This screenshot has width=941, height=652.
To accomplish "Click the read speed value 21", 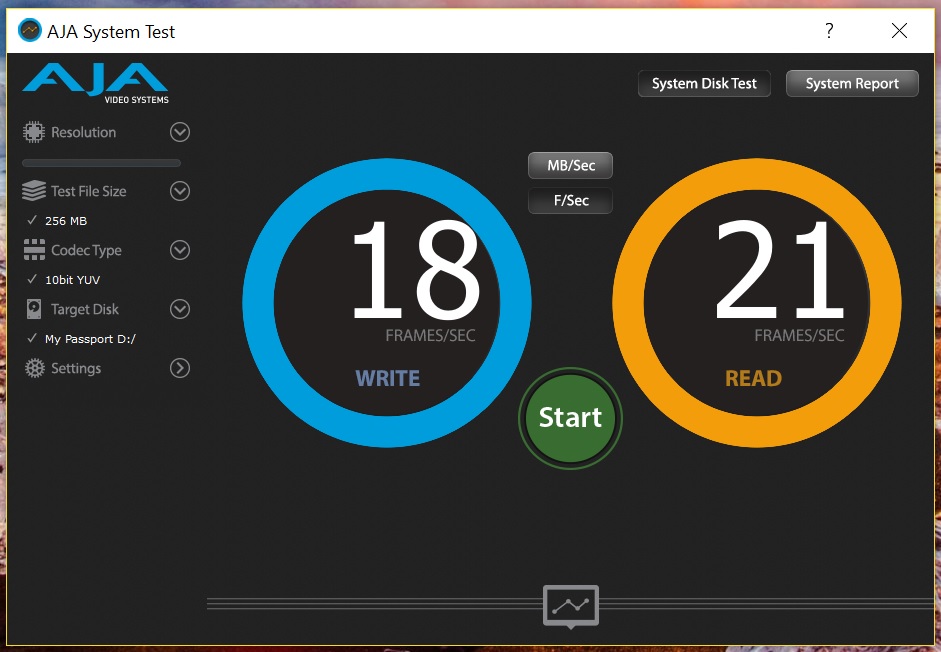I will tap(780, 269).
